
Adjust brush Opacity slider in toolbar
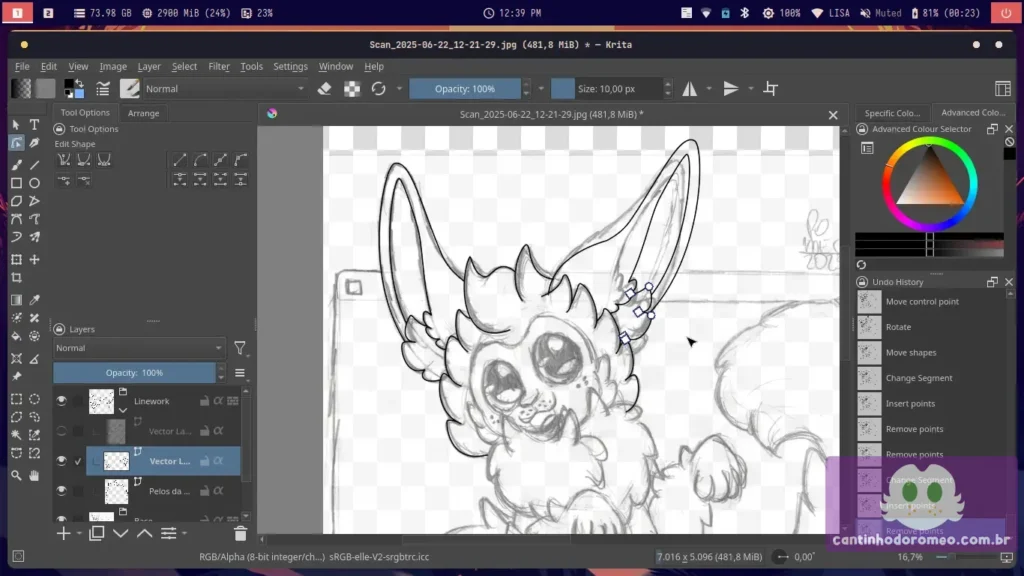[x=465, y=89]
